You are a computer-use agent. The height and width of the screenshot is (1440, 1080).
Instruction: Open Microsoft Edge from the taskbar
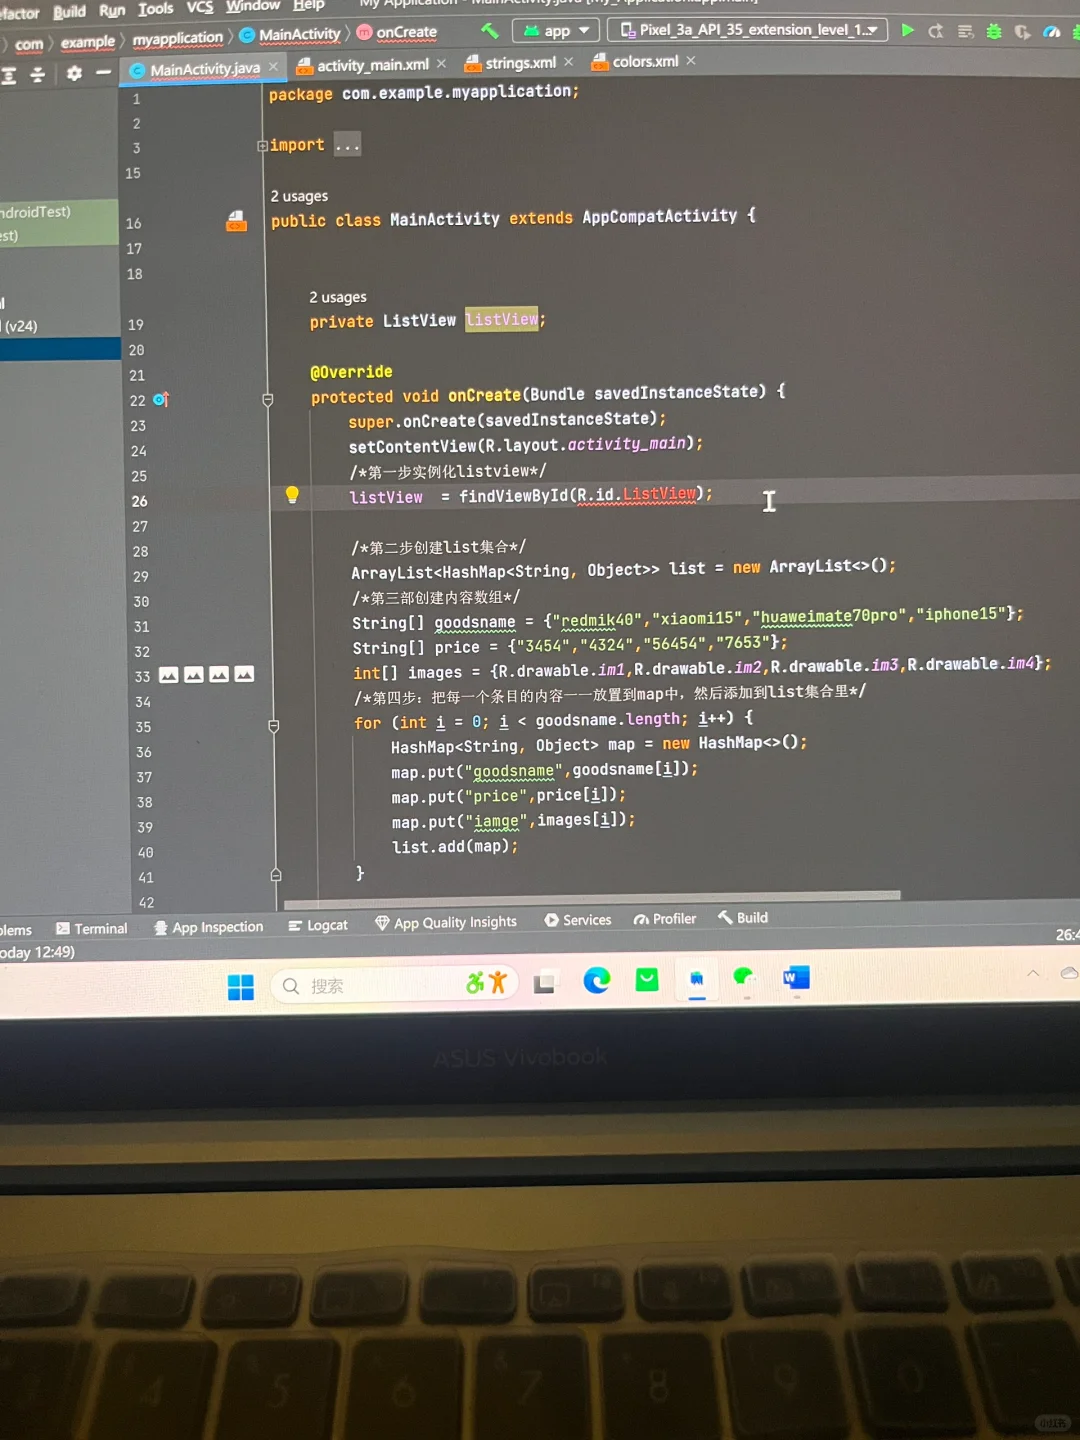[597, 980]
